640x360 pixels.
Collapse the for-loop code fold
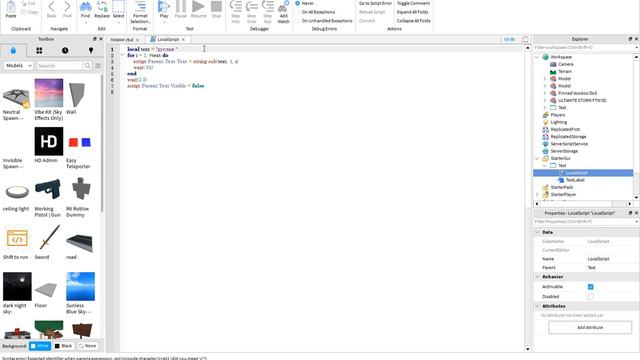(x=122, y=55)
